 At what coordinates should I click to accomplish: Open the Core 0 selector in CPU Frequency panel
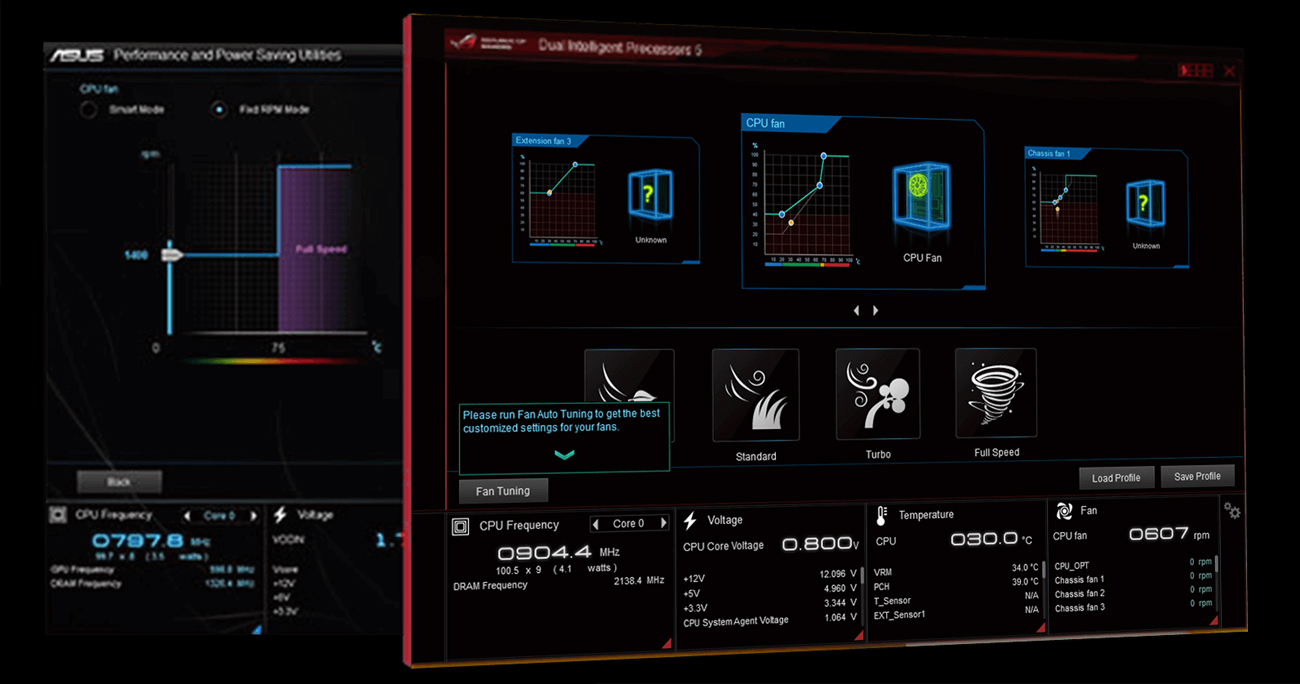(x=628, y=522)
